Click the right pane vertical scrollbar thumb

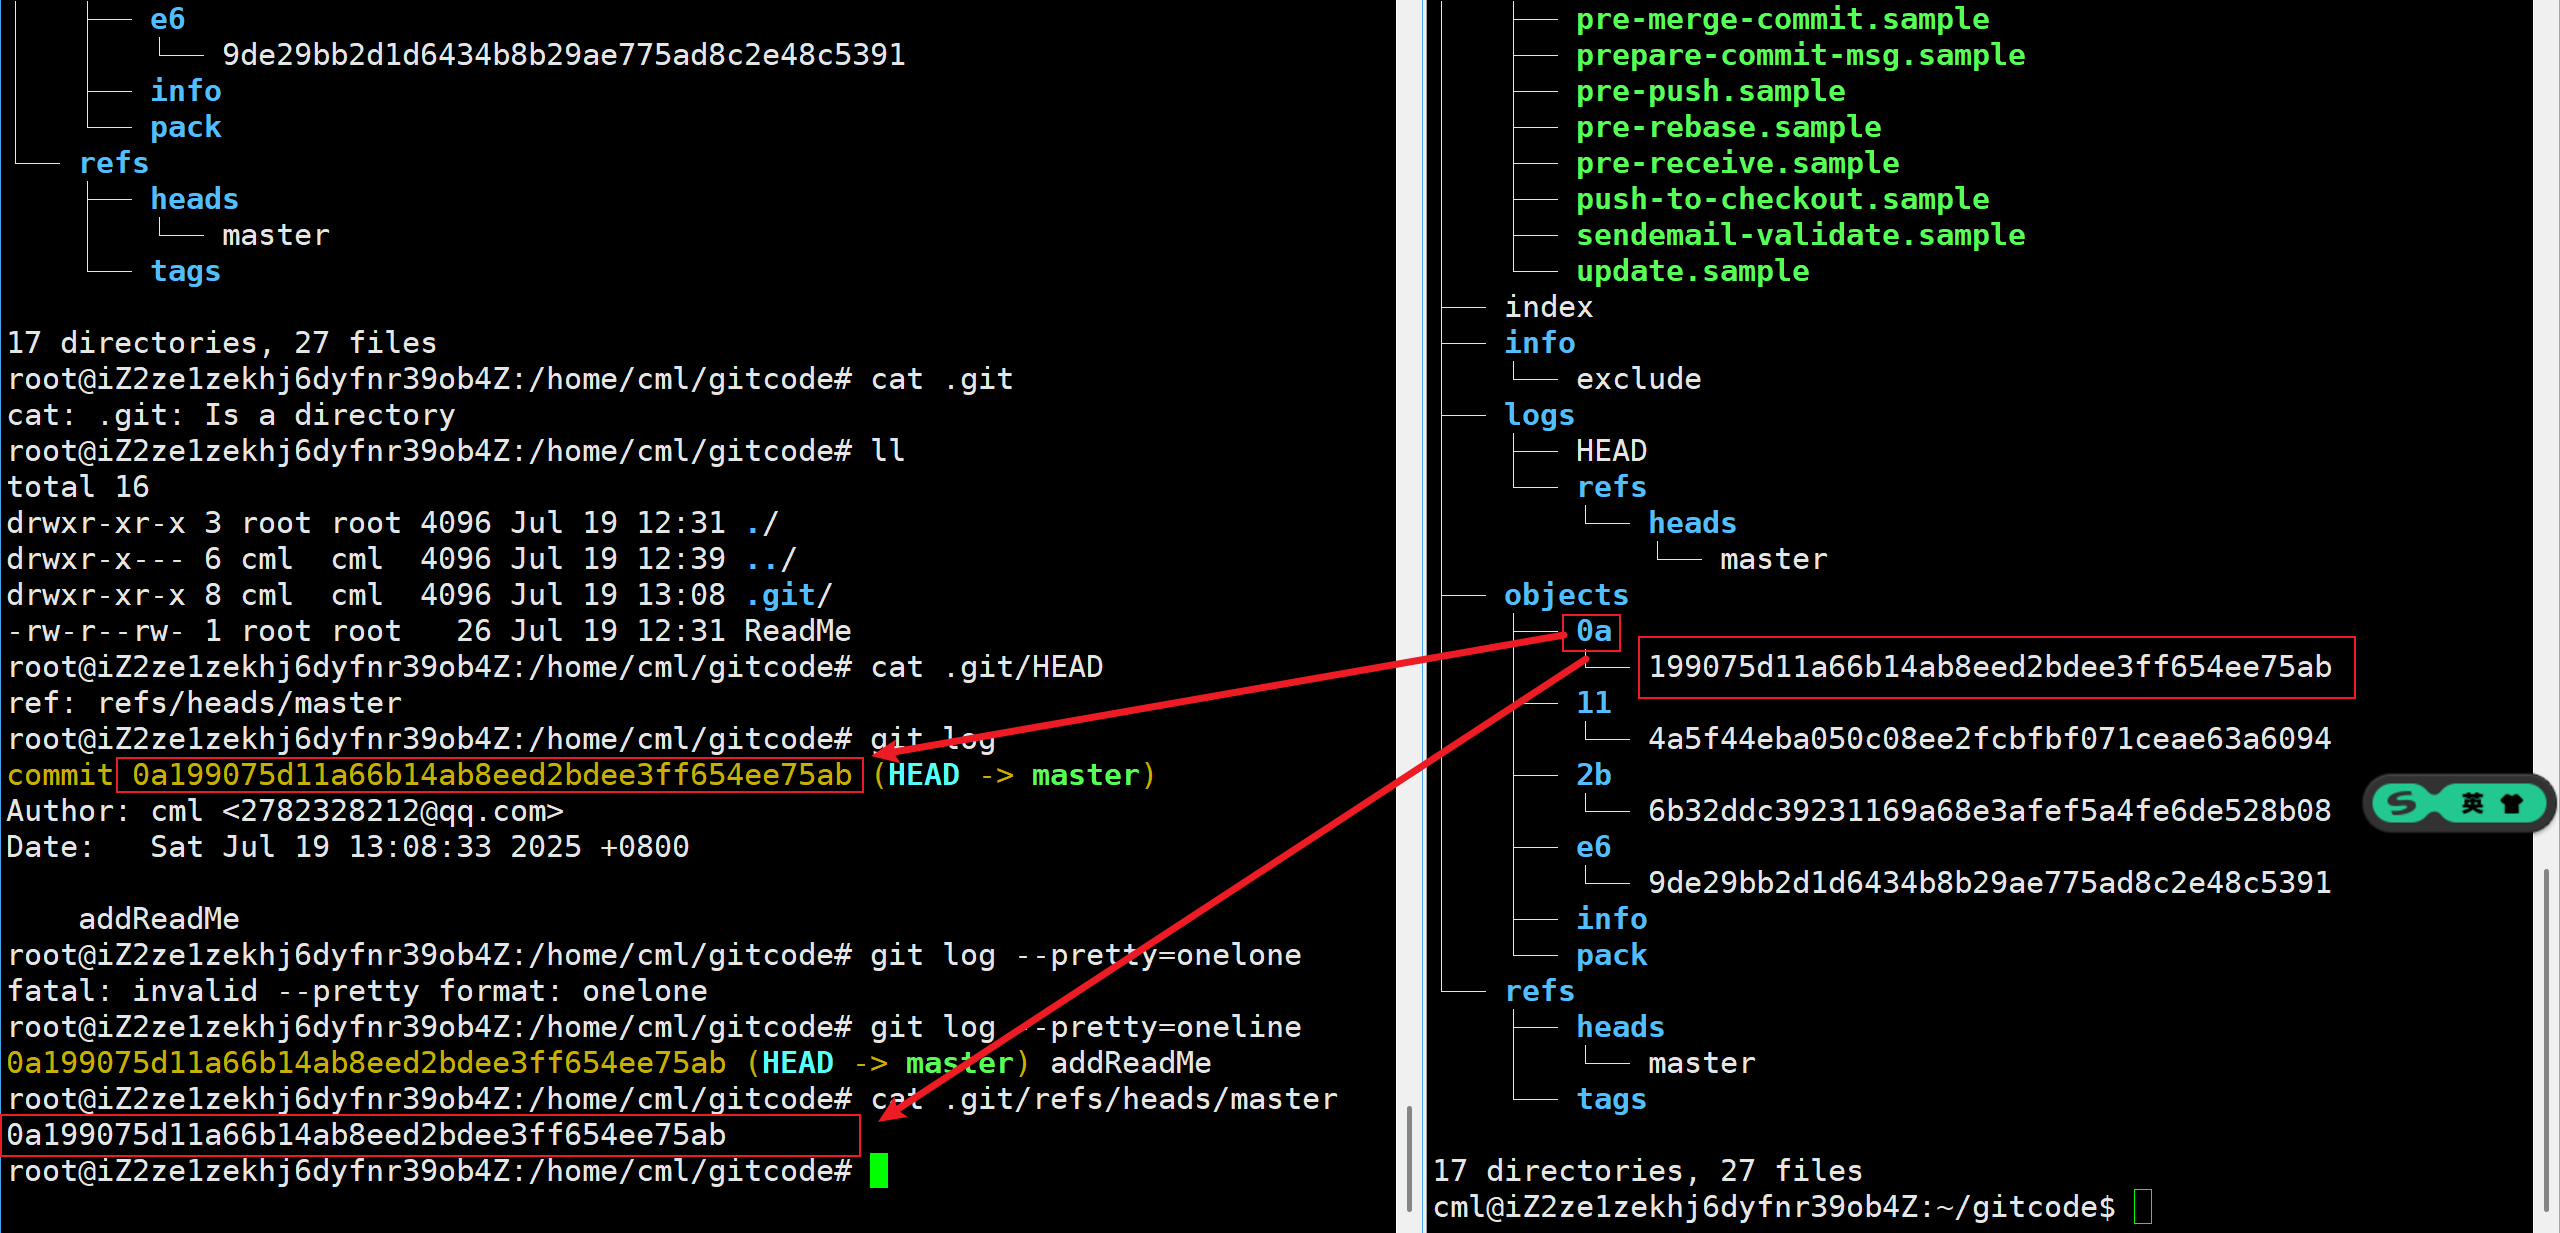[2545, 1040]
